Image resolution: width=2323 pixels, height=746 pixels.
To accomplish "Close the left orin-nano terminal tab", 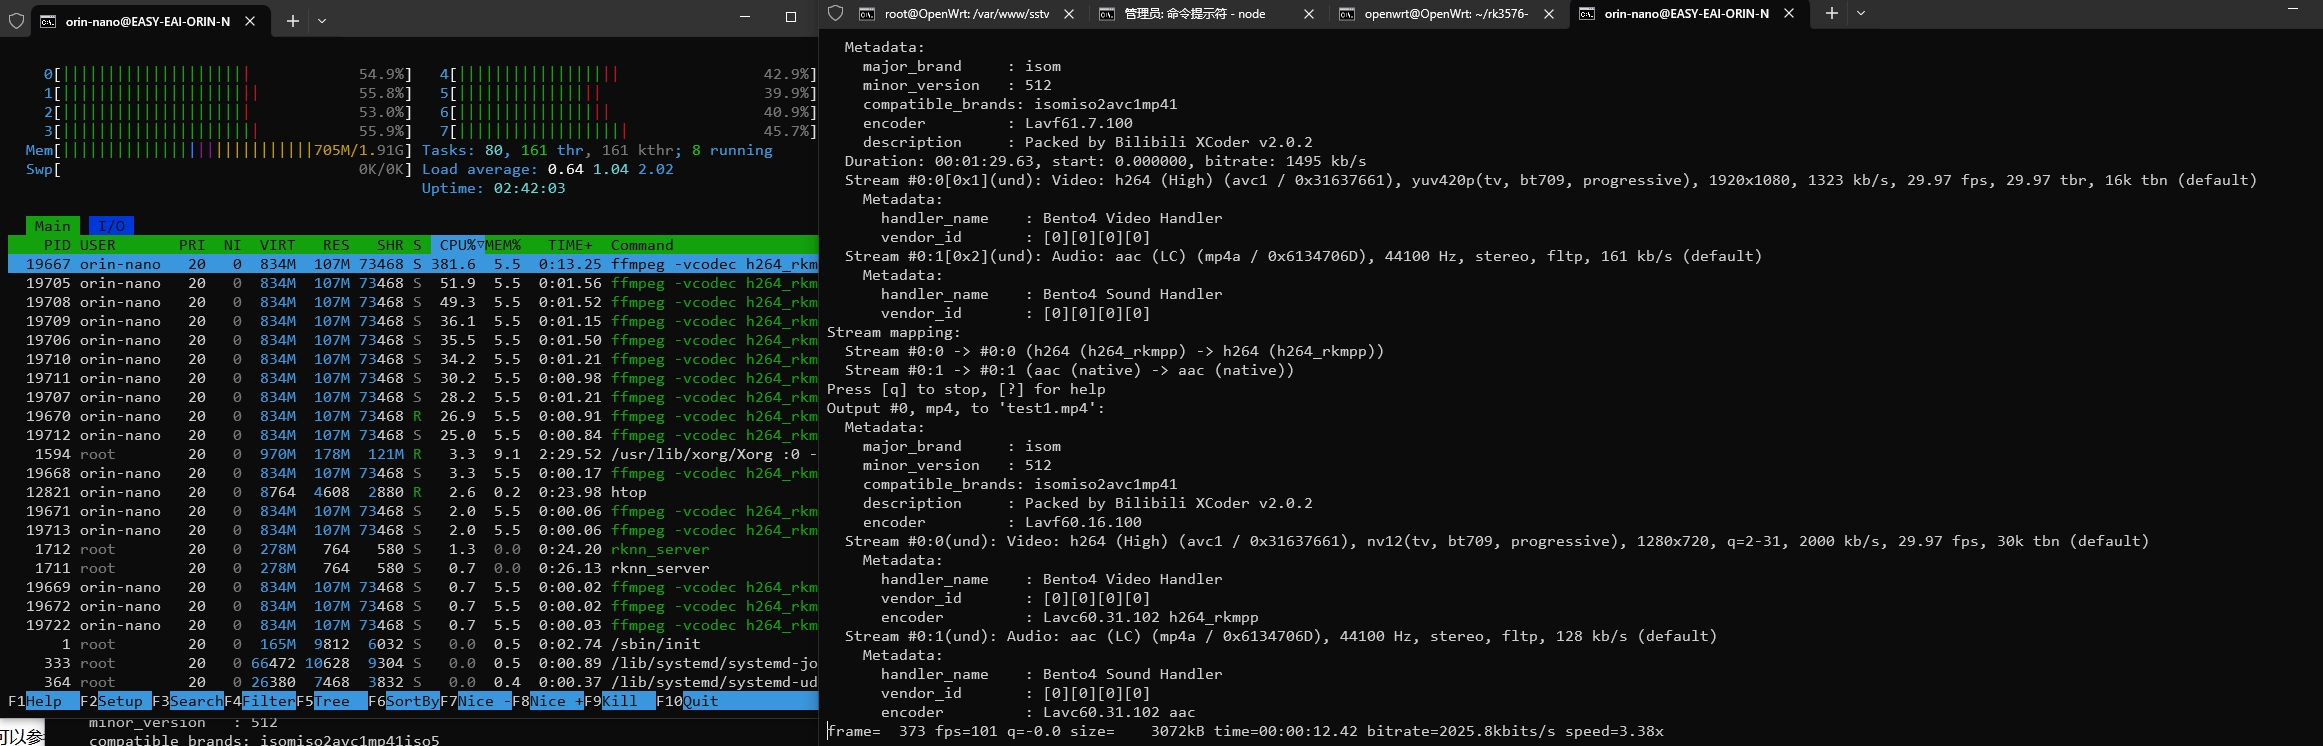I will [x=250, y=20].
